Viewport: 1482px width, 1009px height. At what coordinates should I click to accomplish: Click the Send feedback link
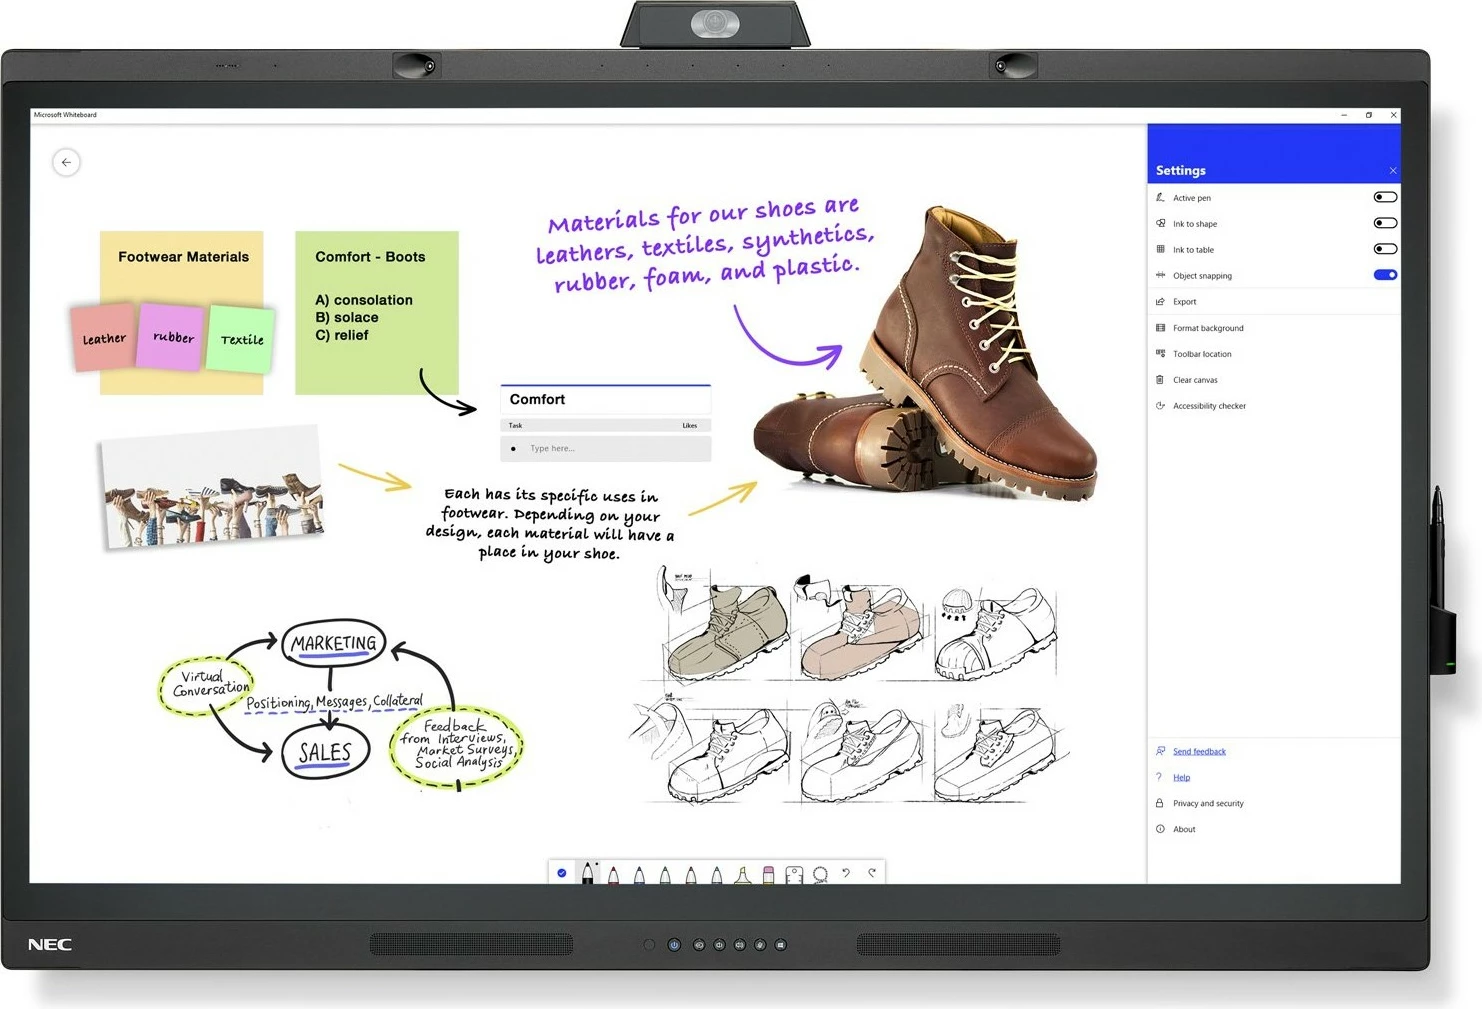(1199, 752)
